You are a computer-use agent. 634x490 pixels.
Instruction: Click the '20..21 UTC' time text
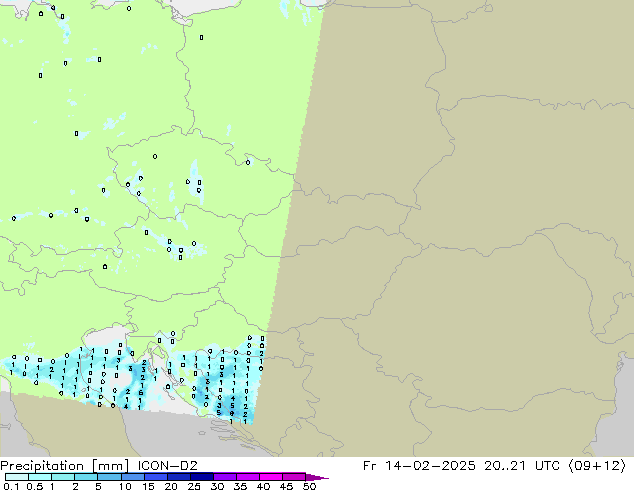[x=522, y=466]
